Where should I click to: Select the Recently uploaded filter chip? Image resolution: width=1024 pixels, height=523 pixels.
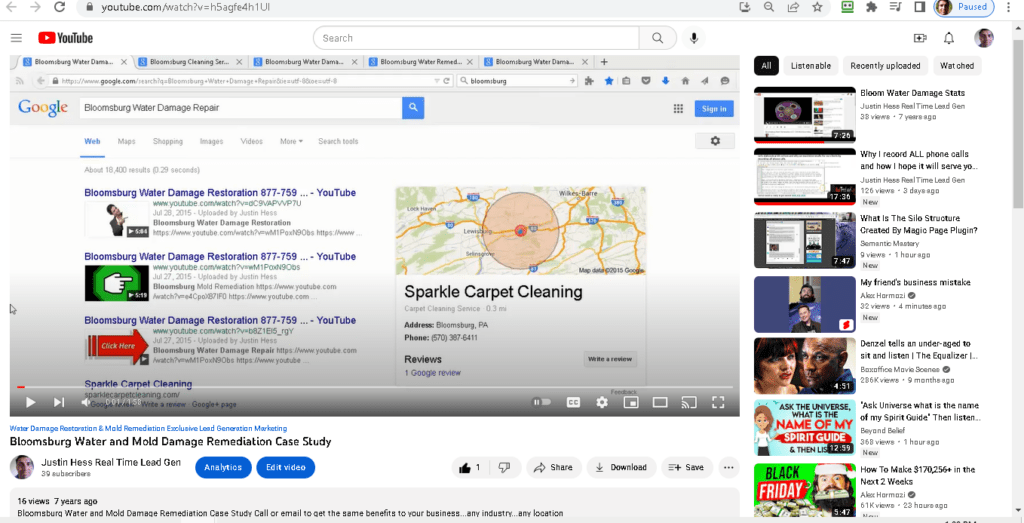pyautogui.click(x=885, y=66)
